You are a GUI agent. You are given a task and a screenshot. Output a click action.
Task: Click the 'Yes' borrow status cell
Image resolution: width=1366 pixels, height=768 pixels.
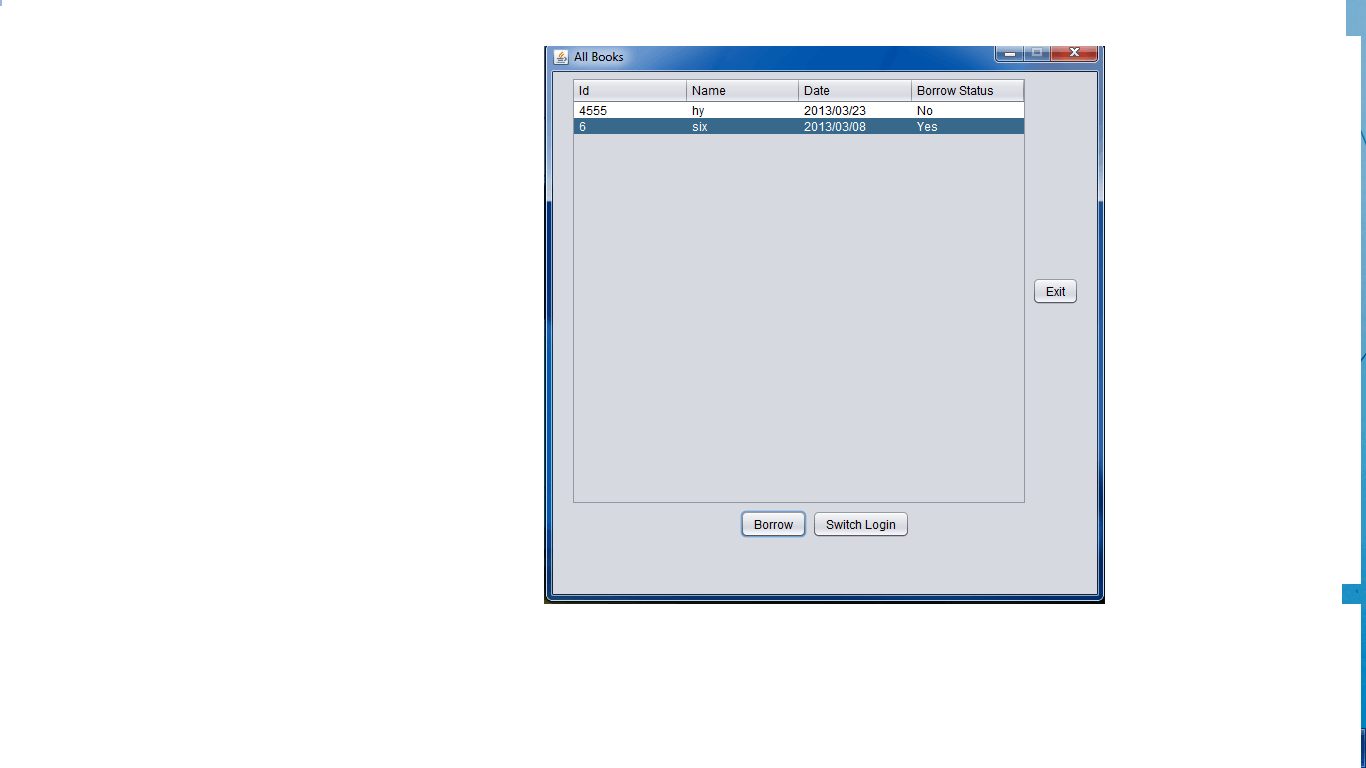pyautogui.click(x=968, y=126)
